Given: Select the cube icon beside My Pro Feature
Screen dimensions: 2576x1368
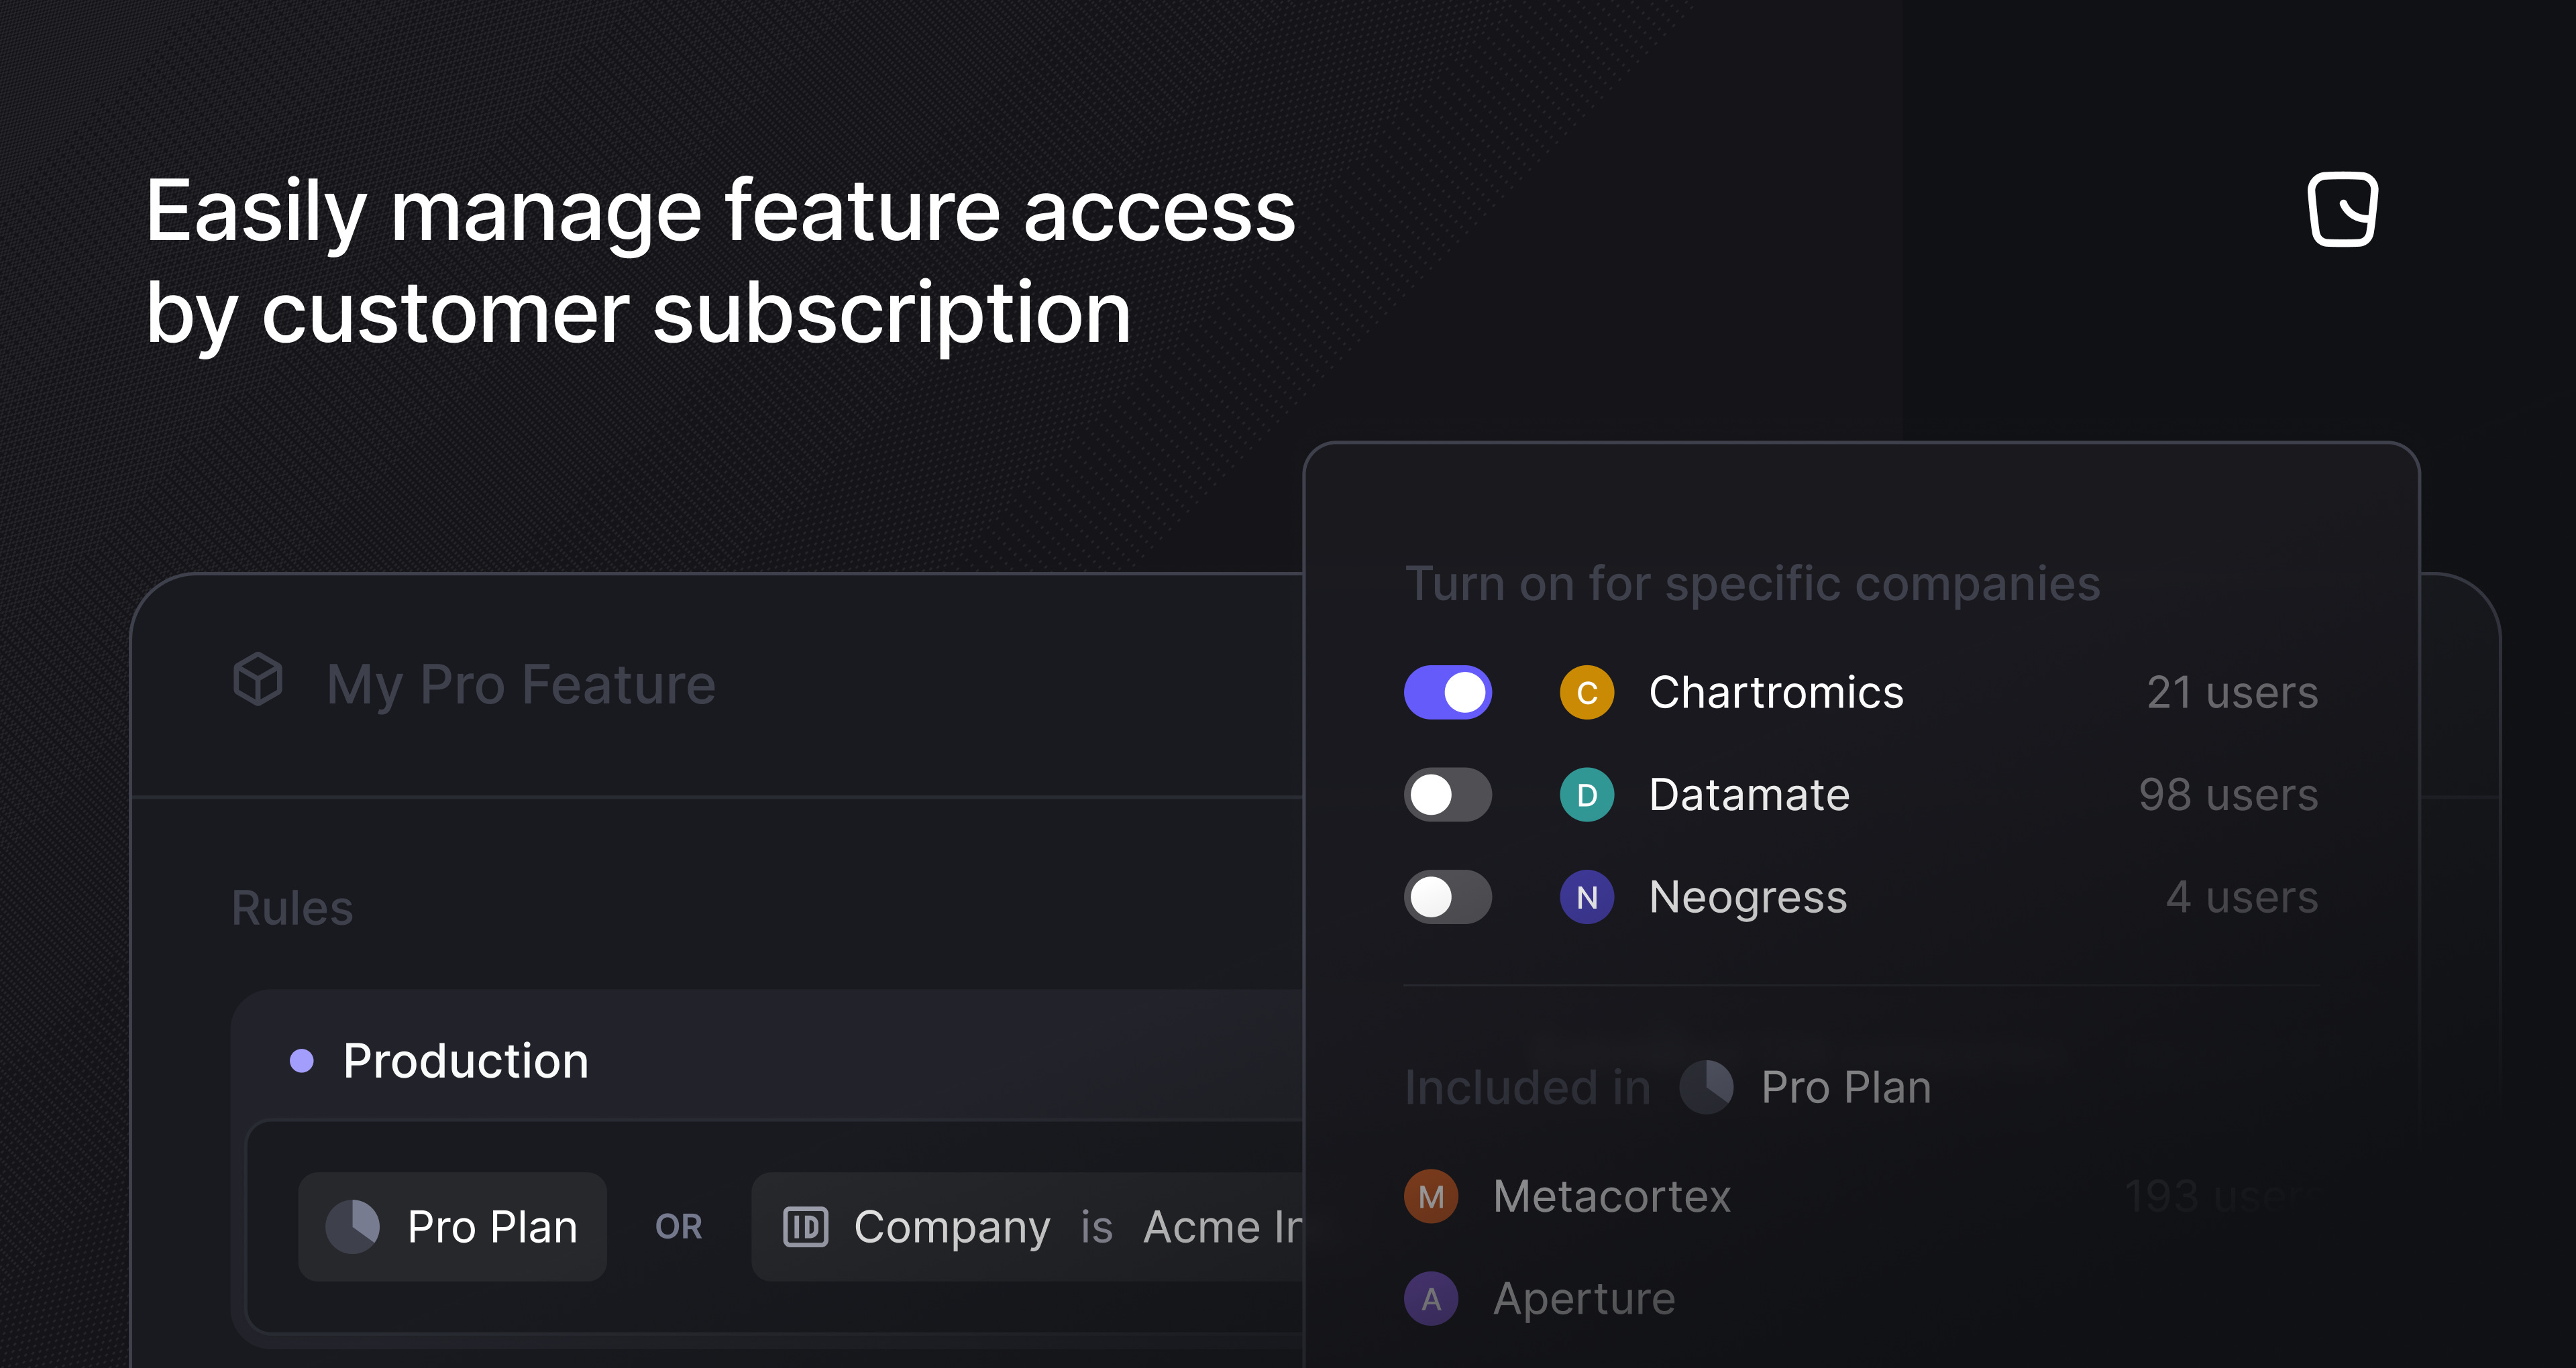Looking at the screenshot, I should click(x=257, y=683).
